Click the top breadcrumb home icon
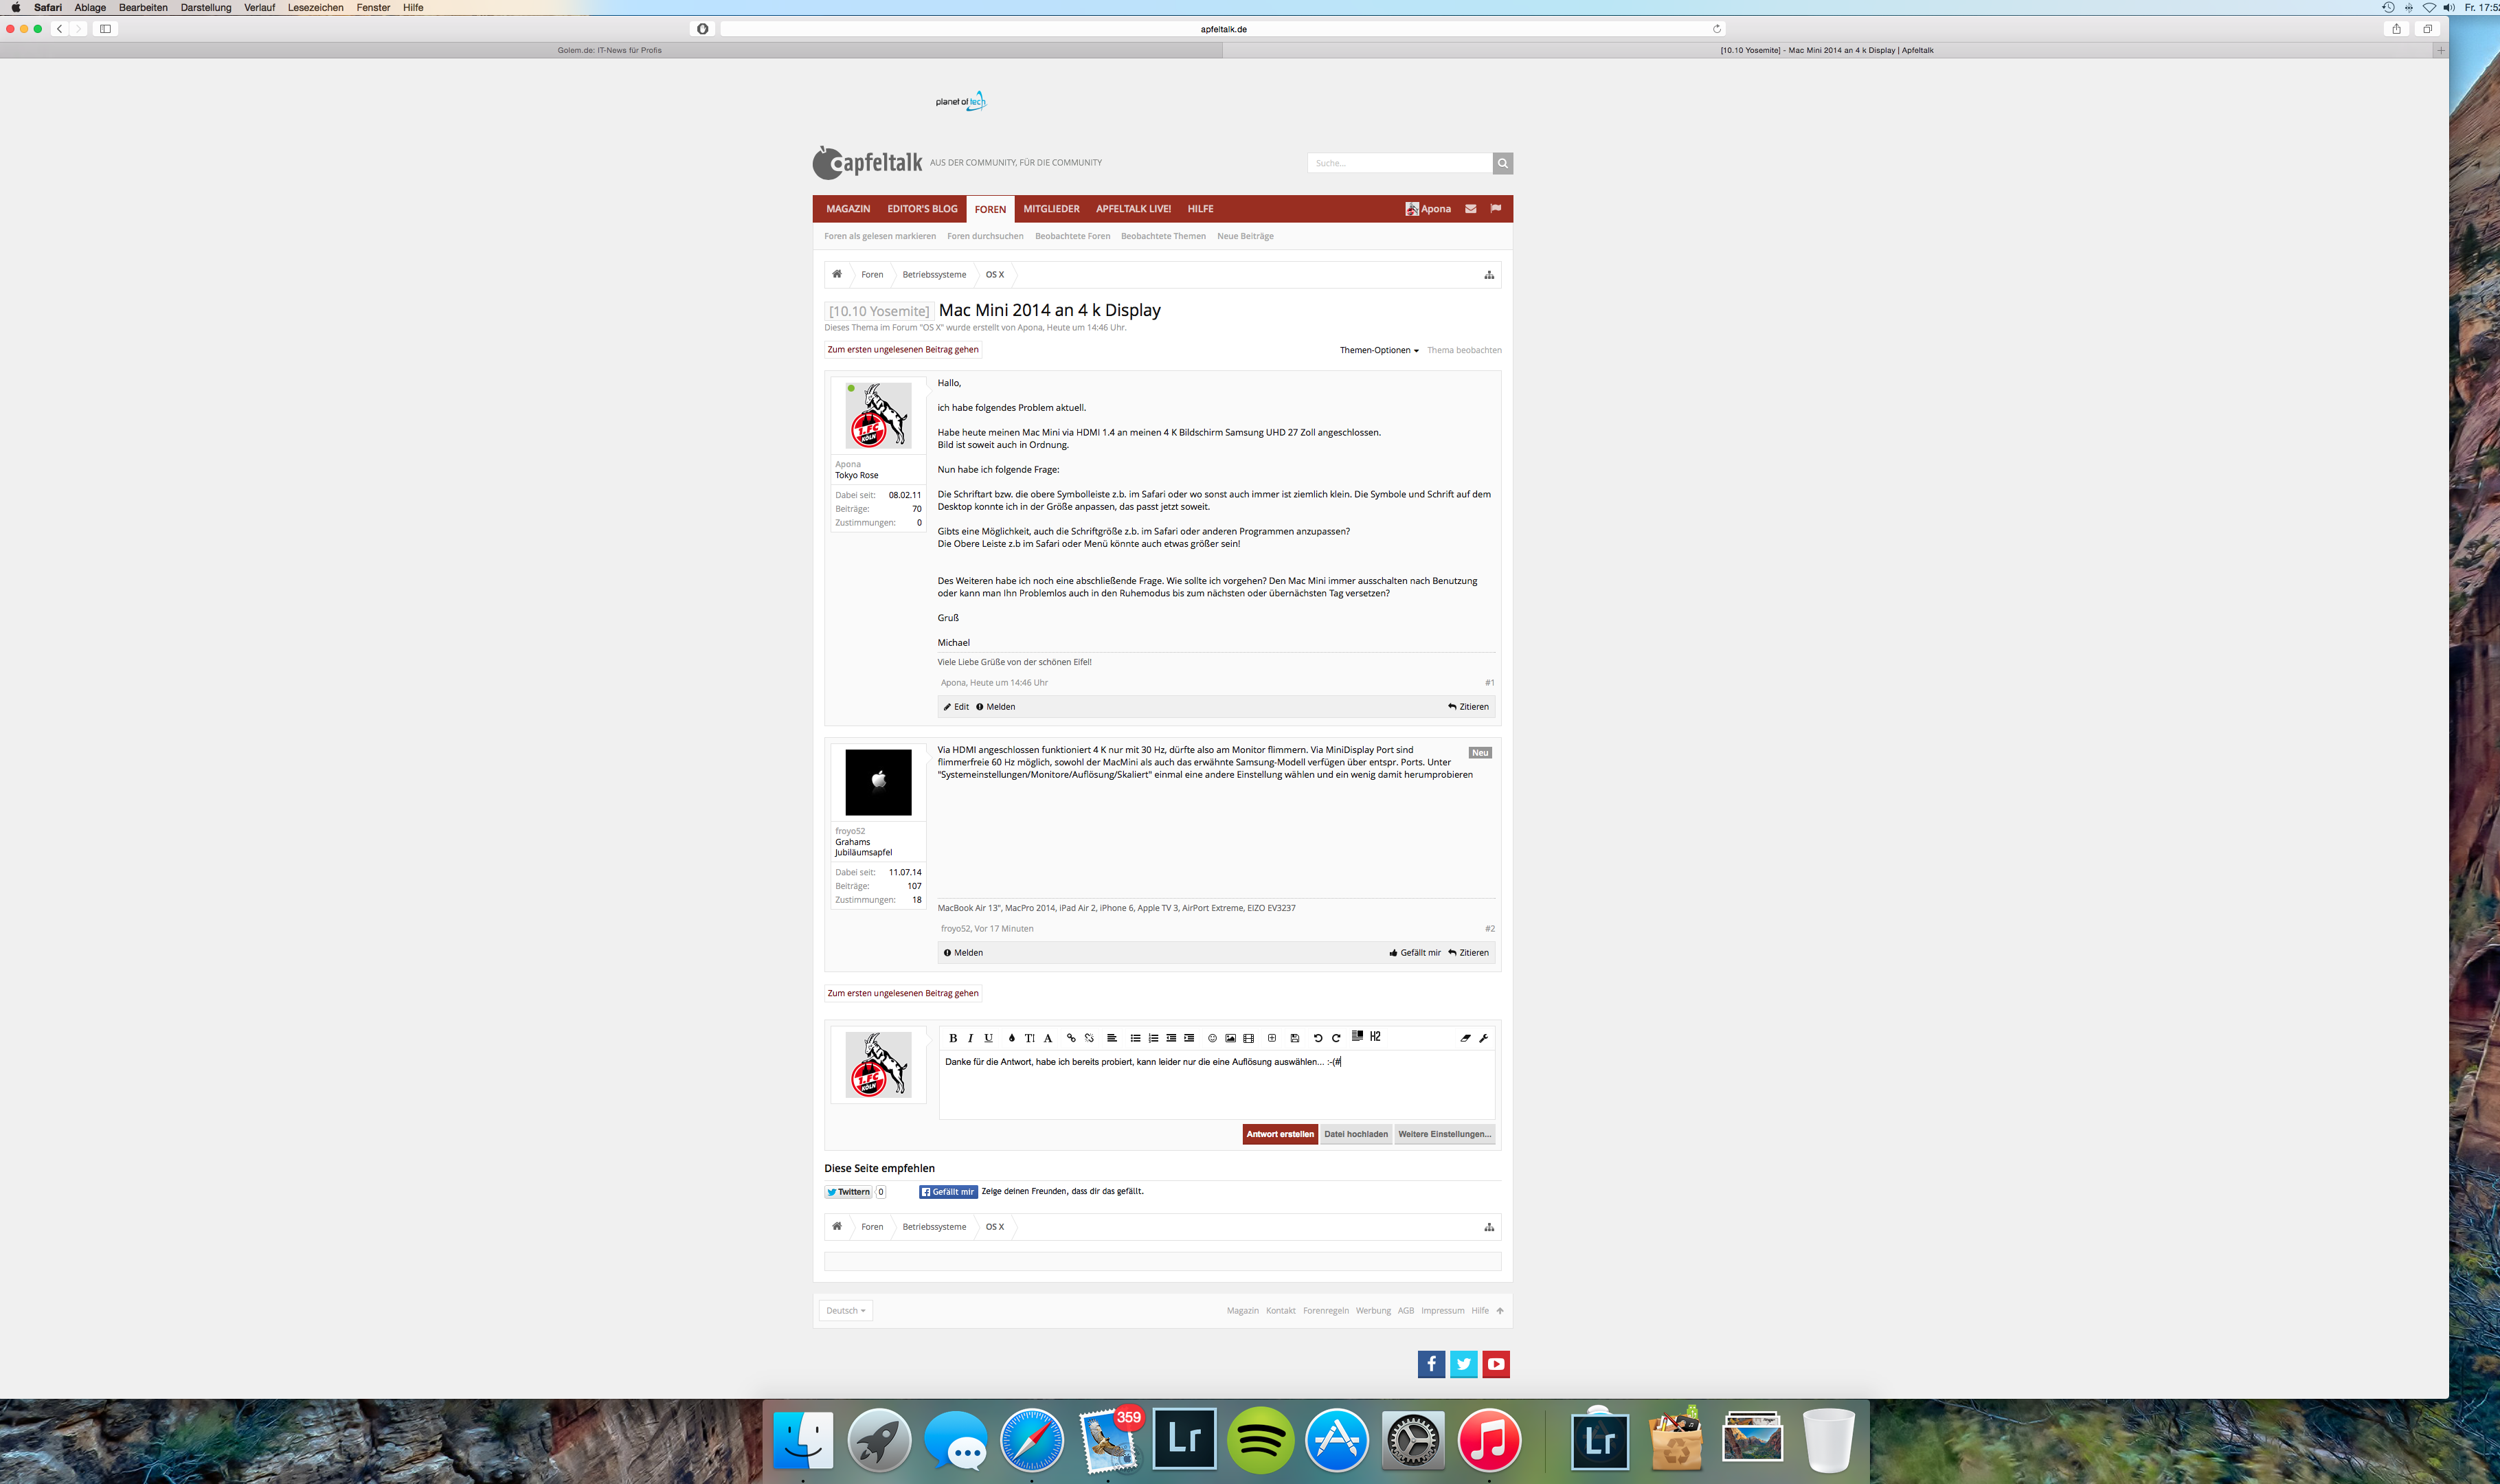This screenshot has width=2500, height=1484. pyautogui.click(x=837, y=274)
